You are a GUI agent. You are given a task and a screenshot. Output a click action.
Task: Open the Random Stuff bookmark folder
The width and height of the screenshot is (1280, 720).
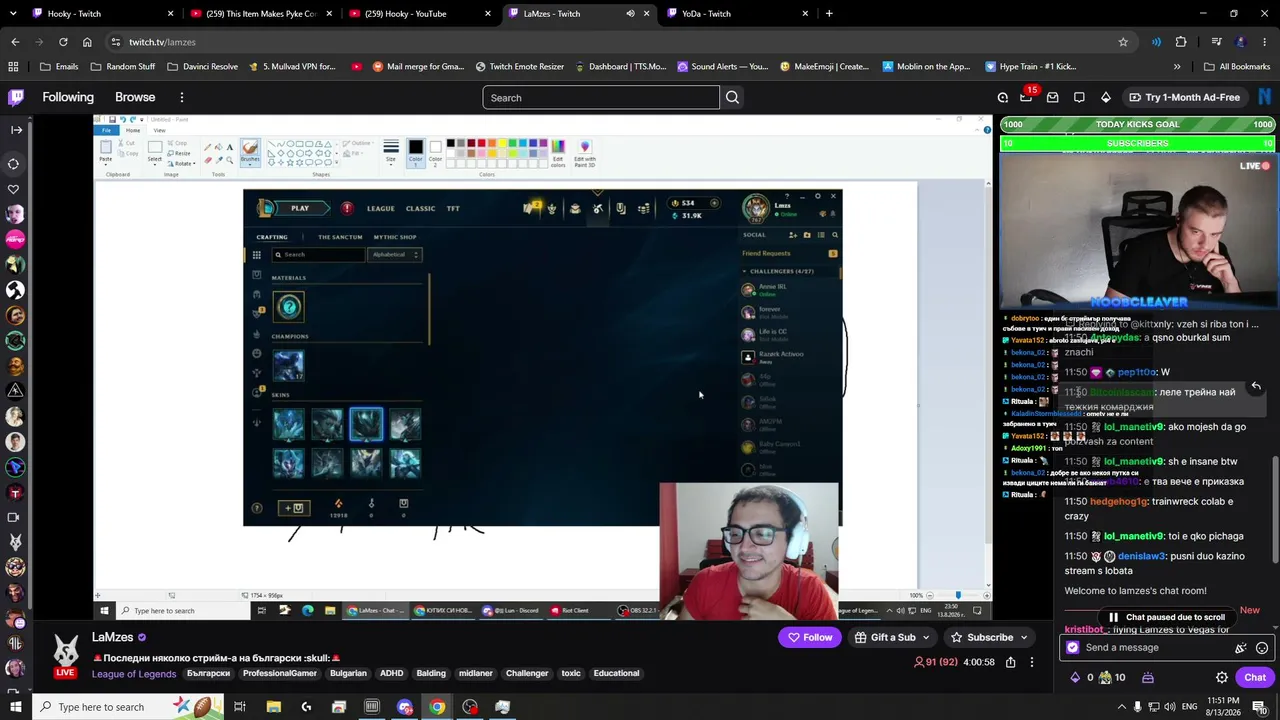click(122, 67)
